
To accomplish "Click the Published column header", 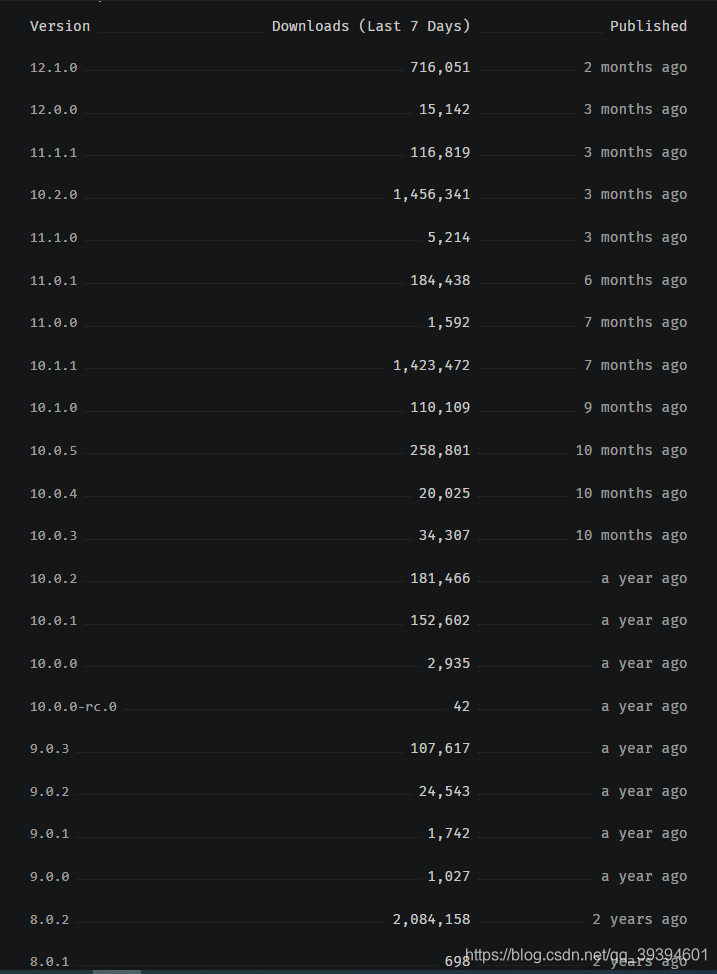I will tap(648, 26).
